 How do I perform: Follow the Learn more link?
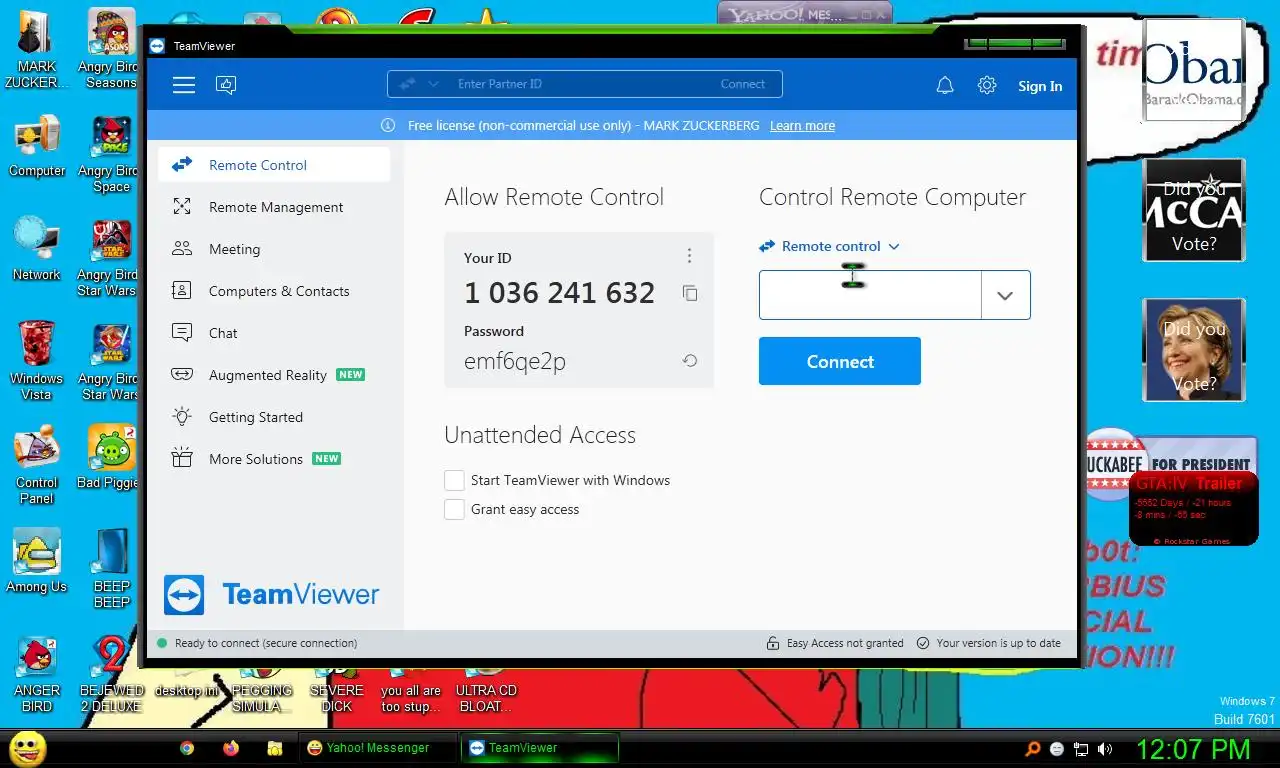[802, 125]
